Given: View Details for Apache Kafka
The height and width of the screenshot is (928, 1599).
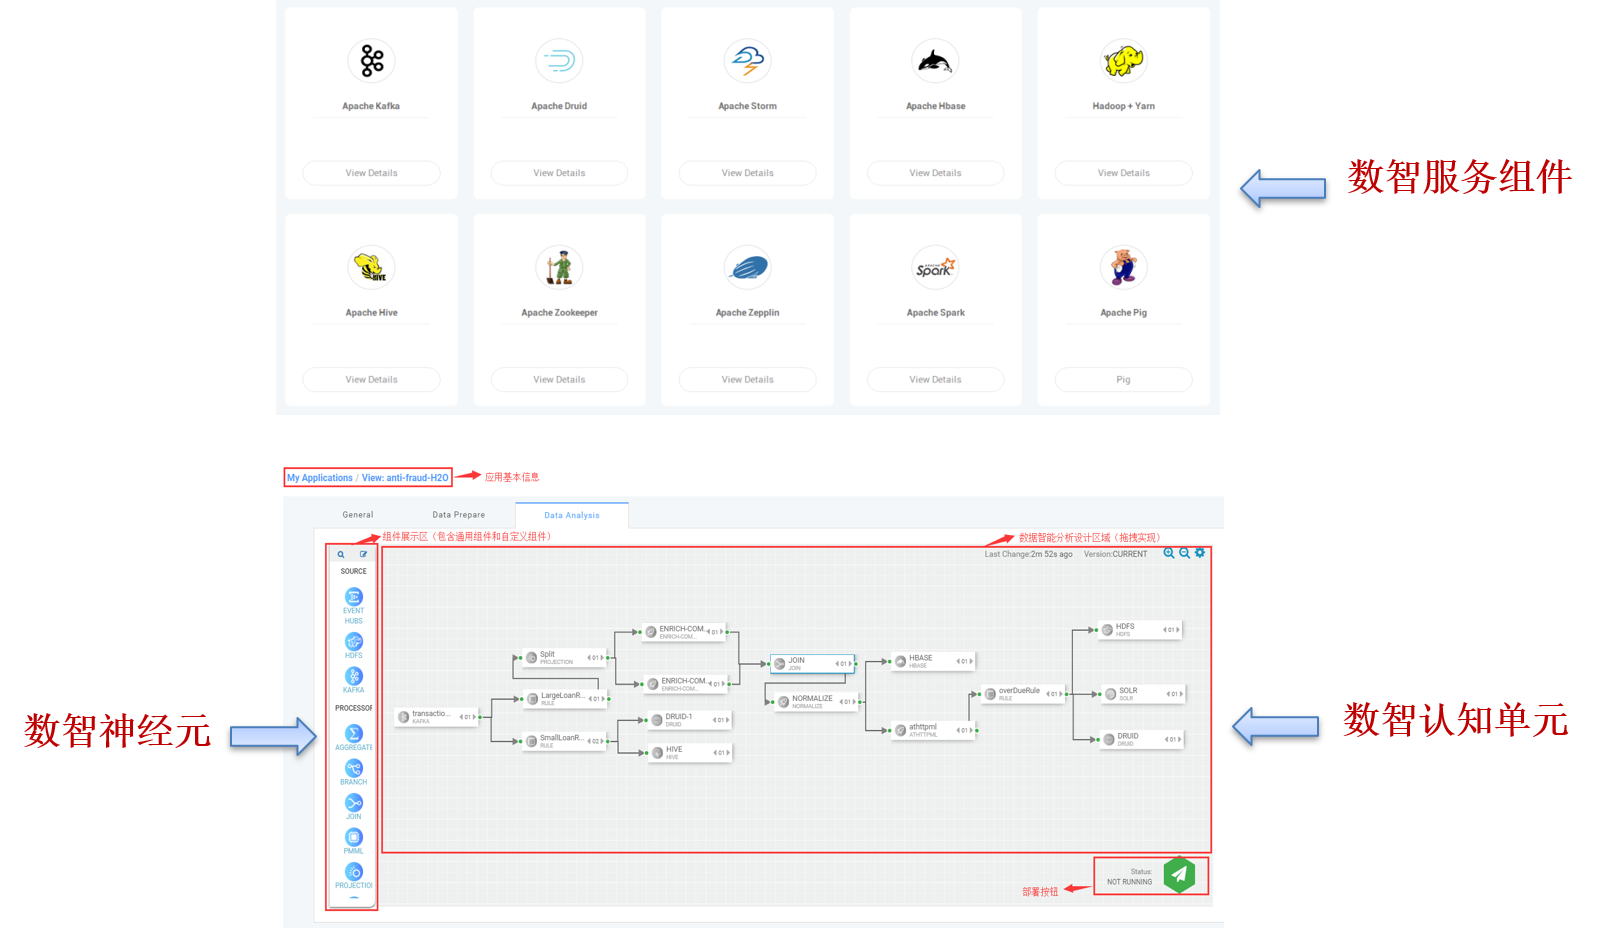Looking at the screenshot, I should tap(371, 173).
